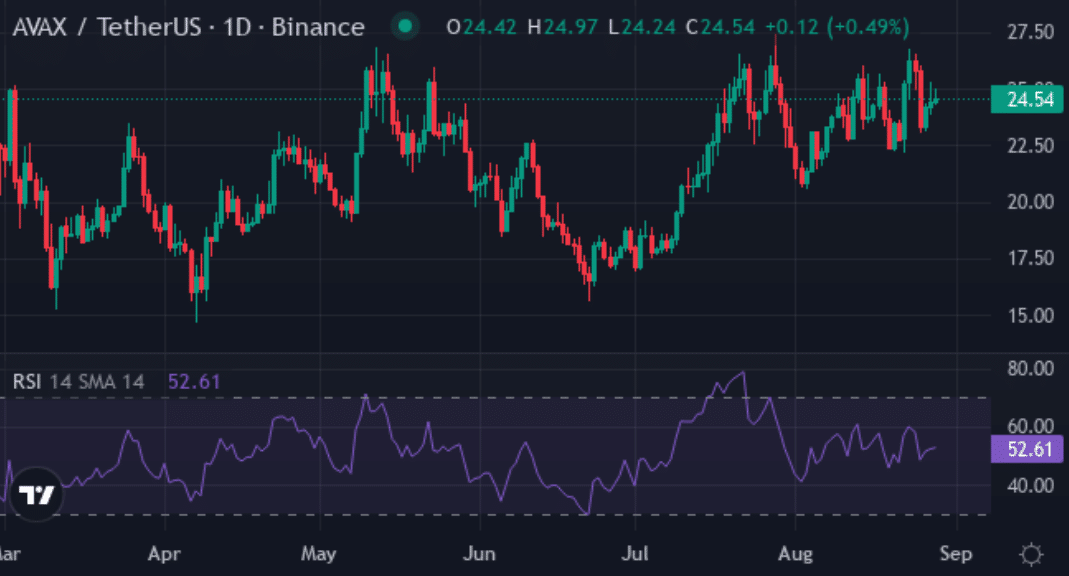1069x576 pixels.
Task: Click the green market status dot
Action: (405, 27)
